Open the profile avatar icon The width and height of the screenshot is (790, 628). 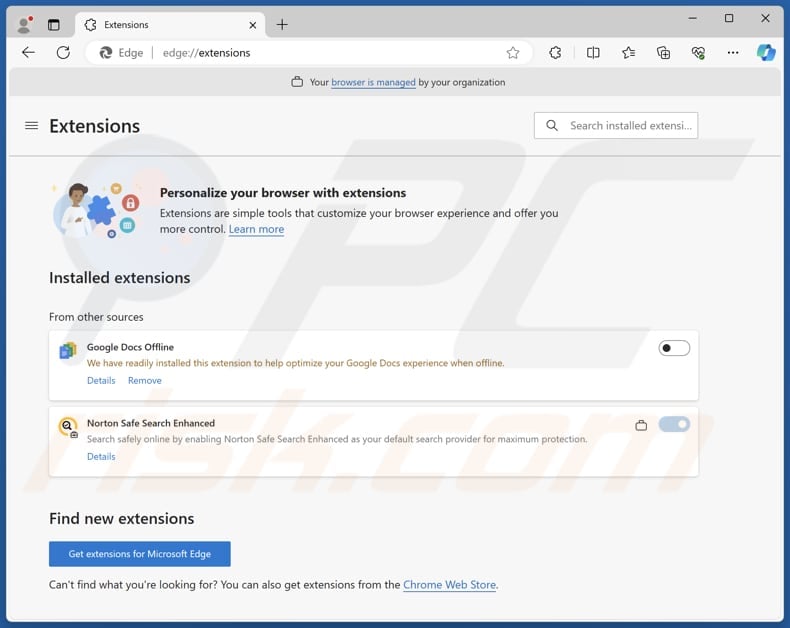click(x=24, y=24)
